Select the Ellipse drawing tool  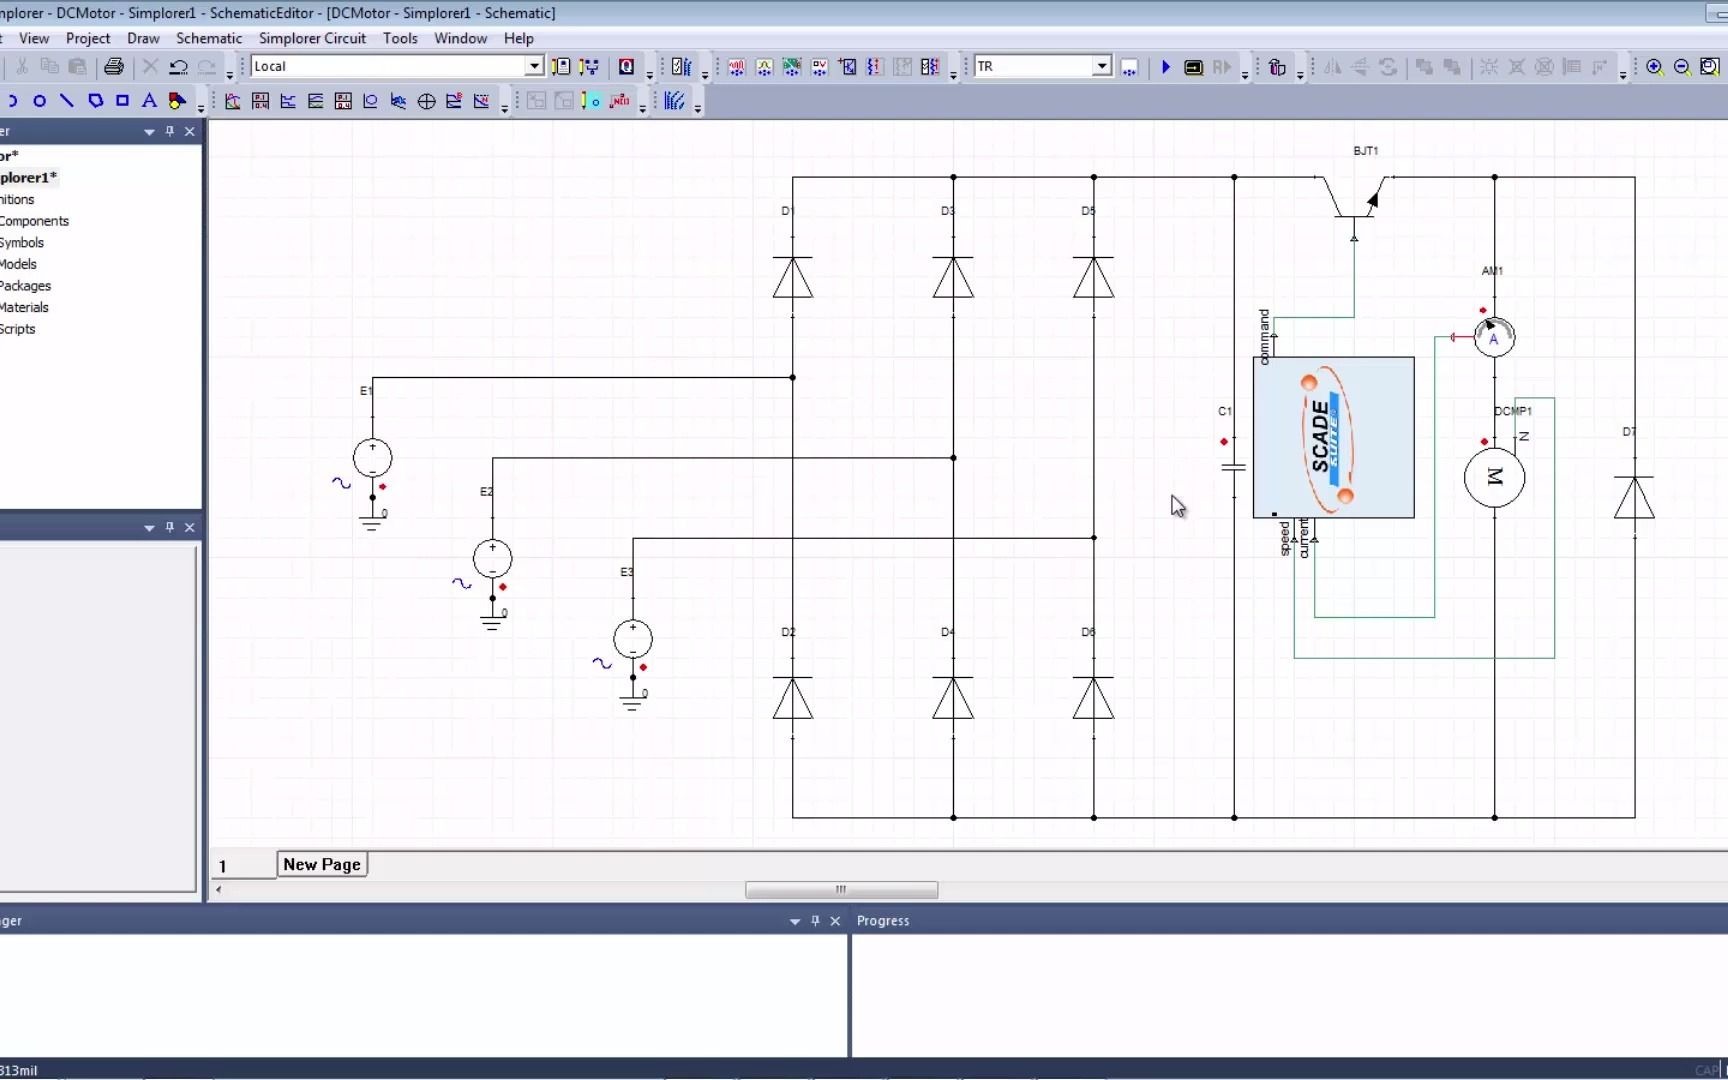coord(40,100)
